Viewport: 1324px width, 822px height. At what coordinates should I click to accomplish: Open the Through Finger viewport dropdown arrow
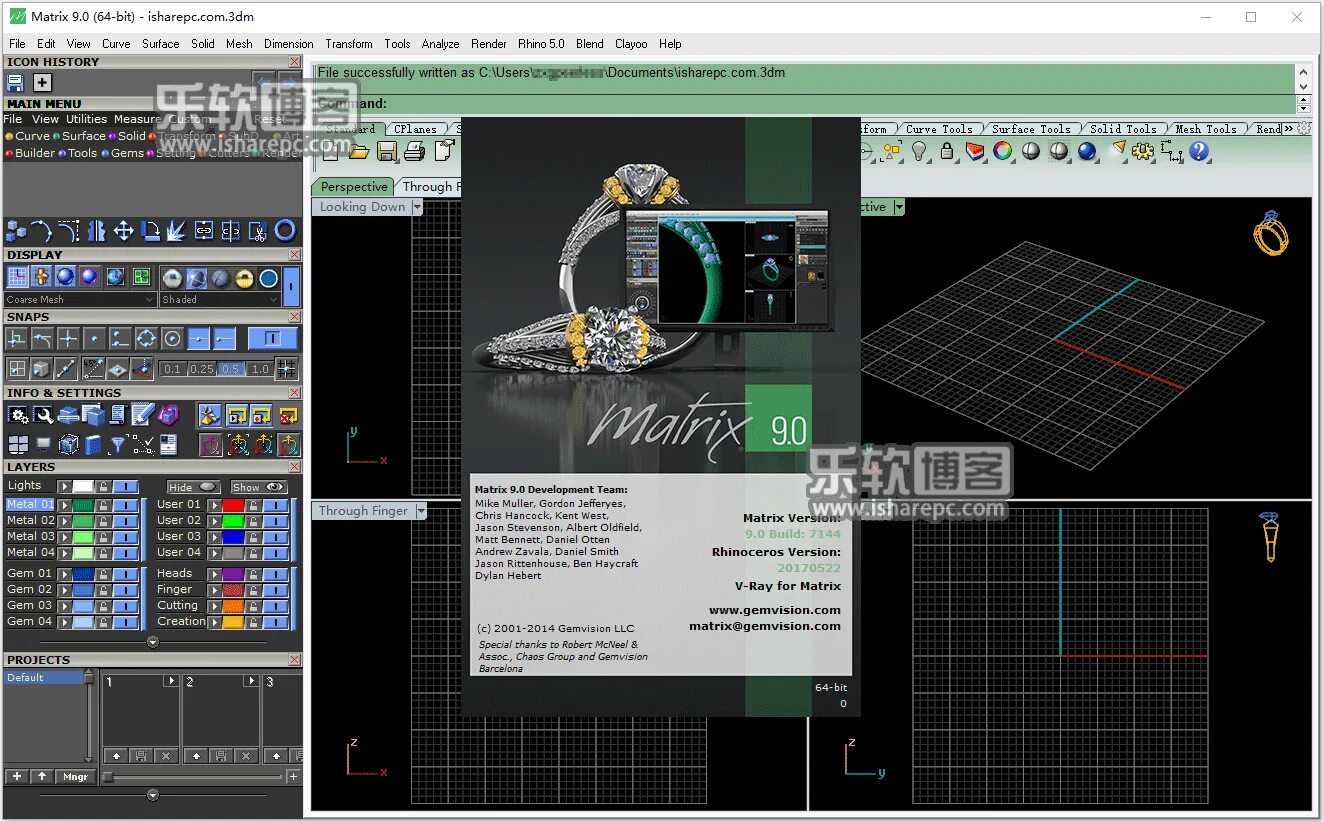pos(421,511)
